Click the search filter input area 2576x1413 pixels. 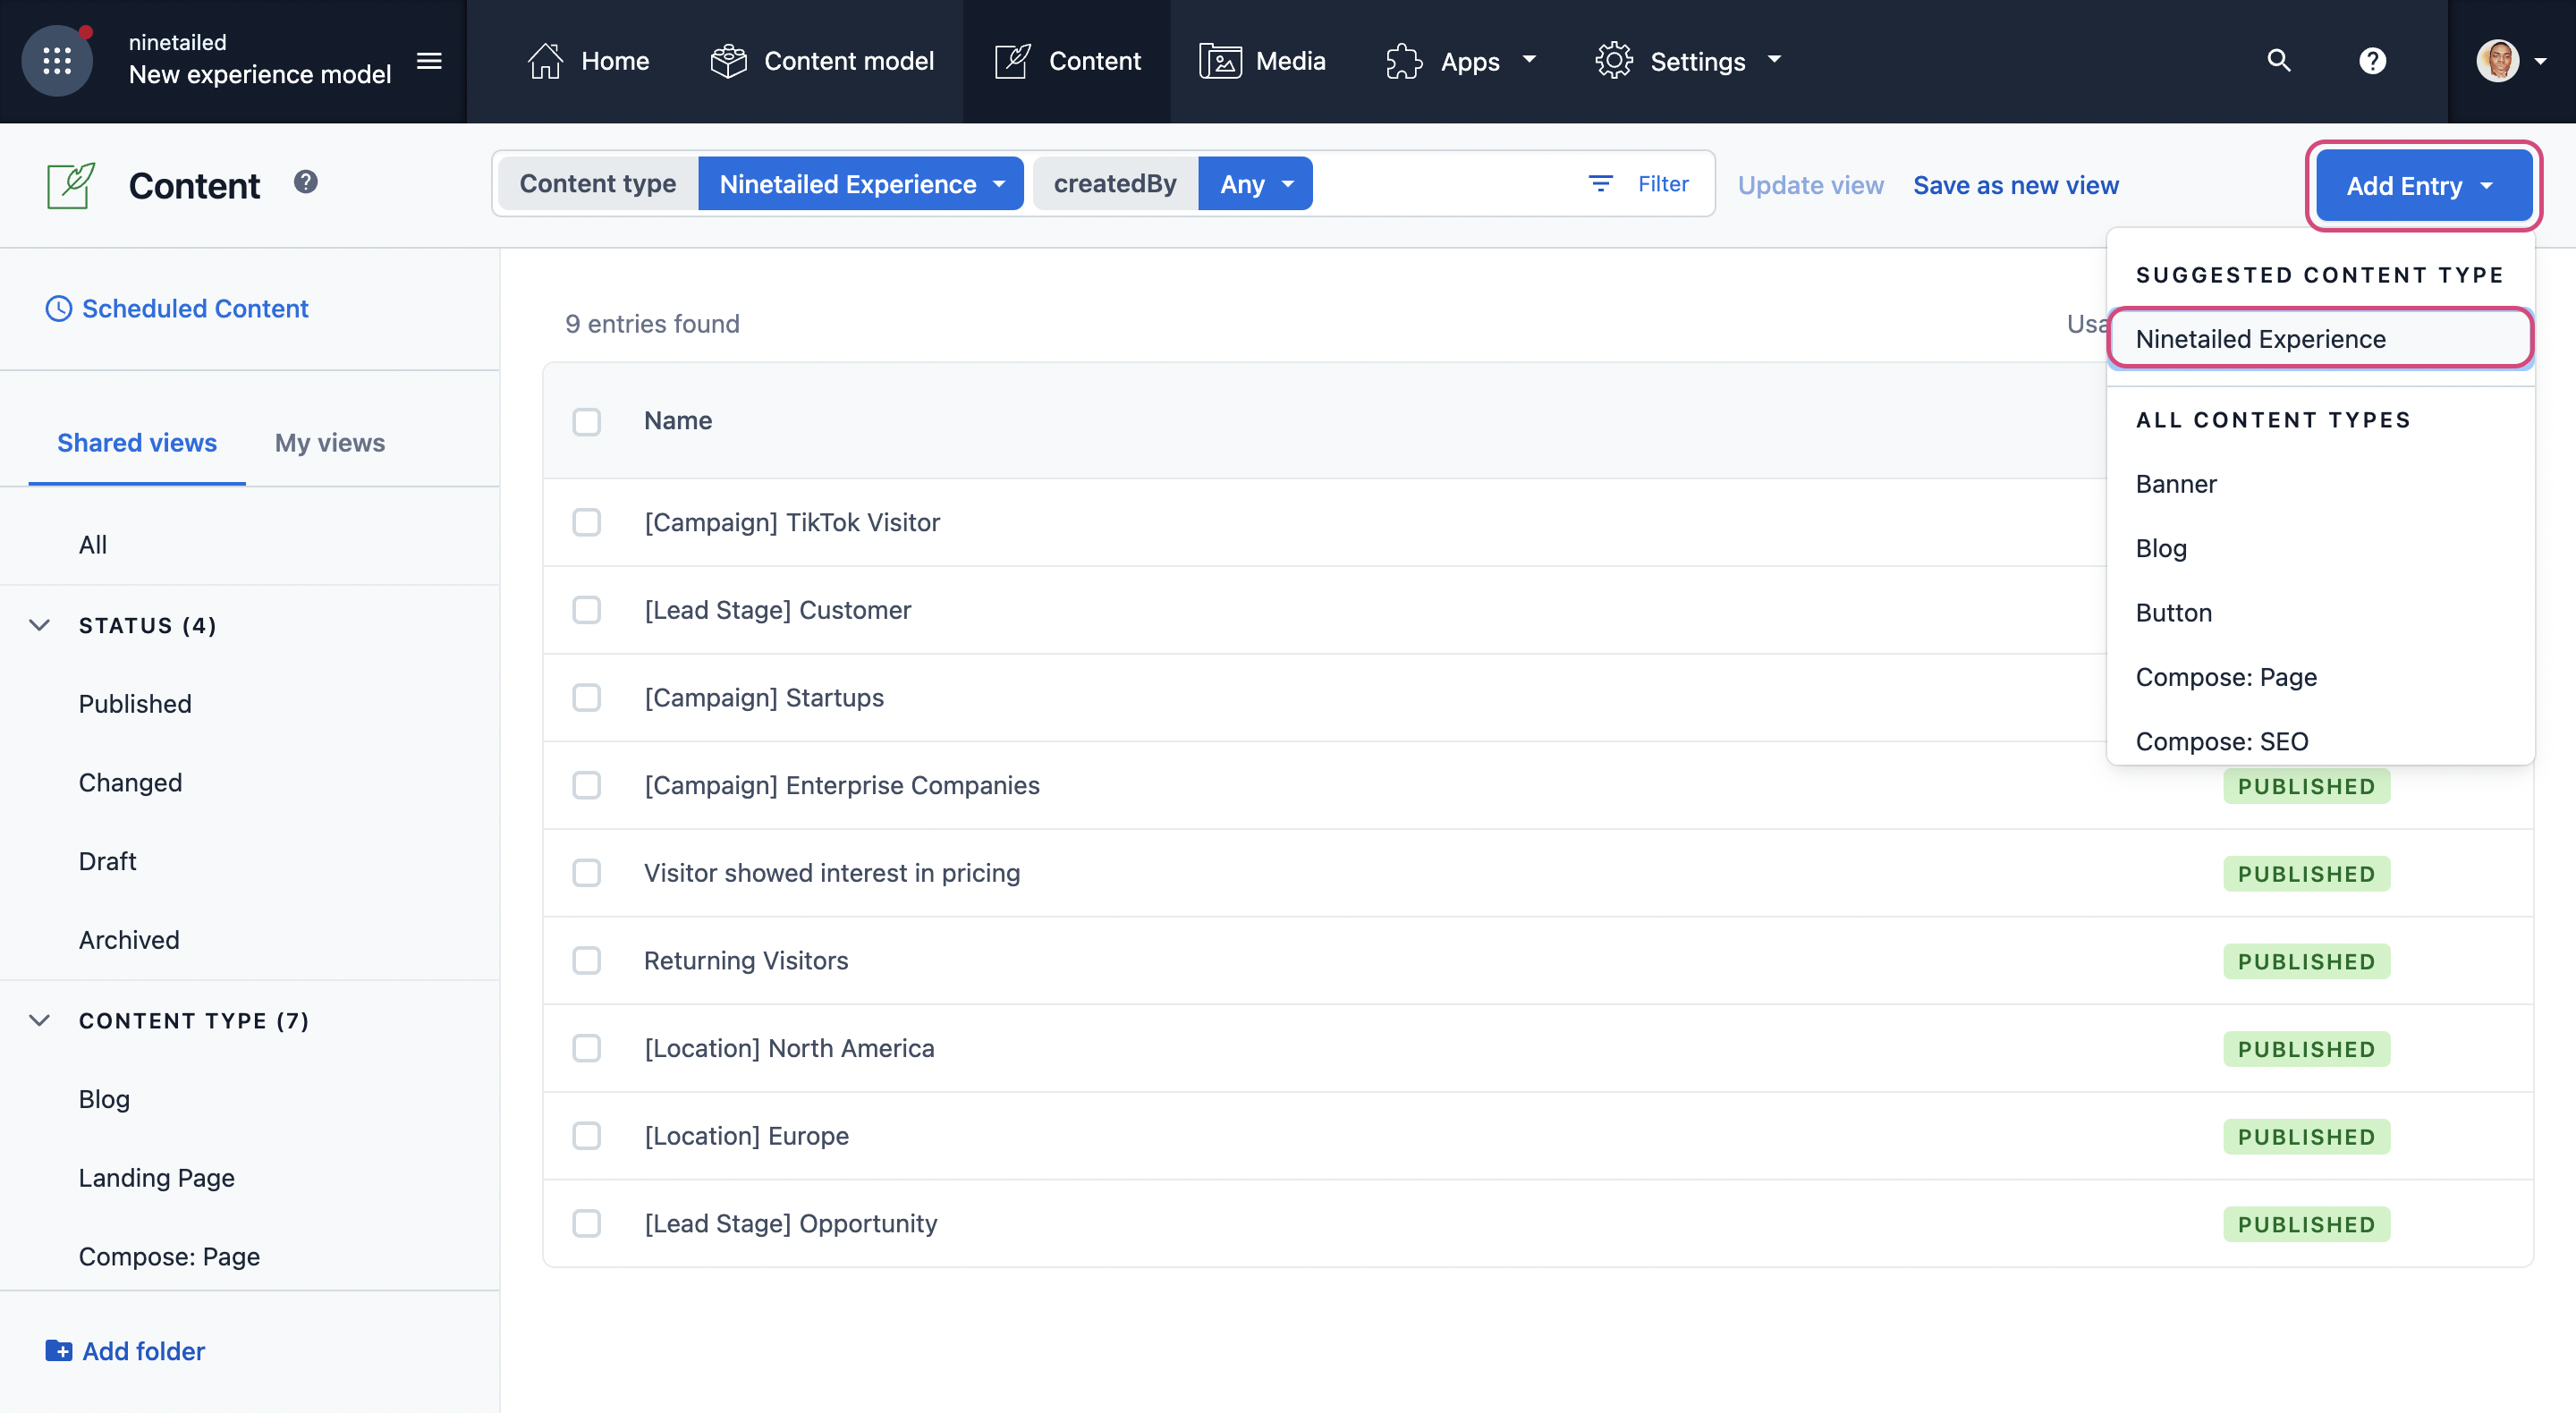(x=1445, y=184)
